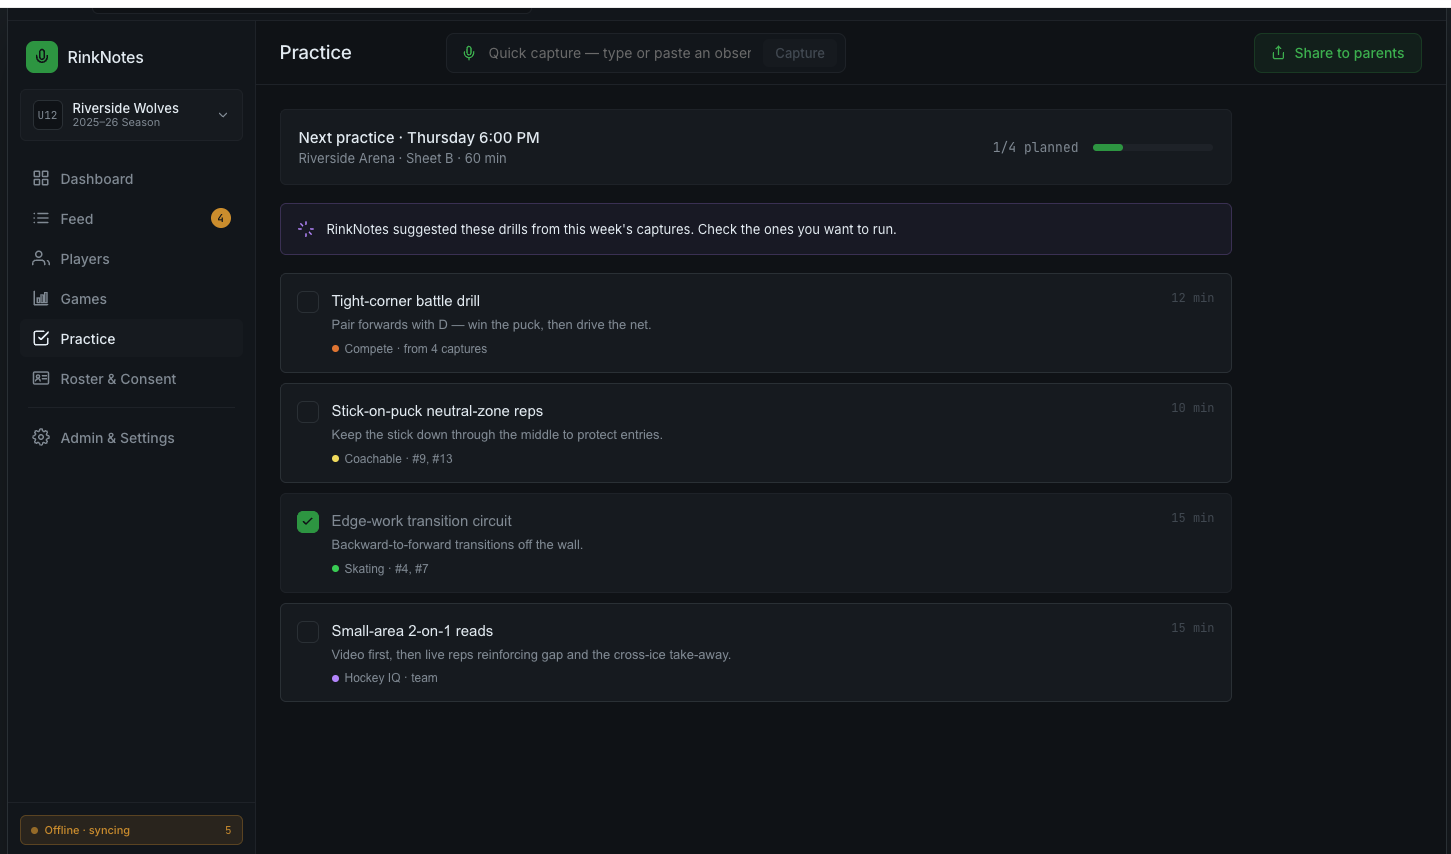Tick Stick-on-puck neutral-zone reps checkbox
The height and width of the screenshot is (854, 1451).
pos(308,412)
